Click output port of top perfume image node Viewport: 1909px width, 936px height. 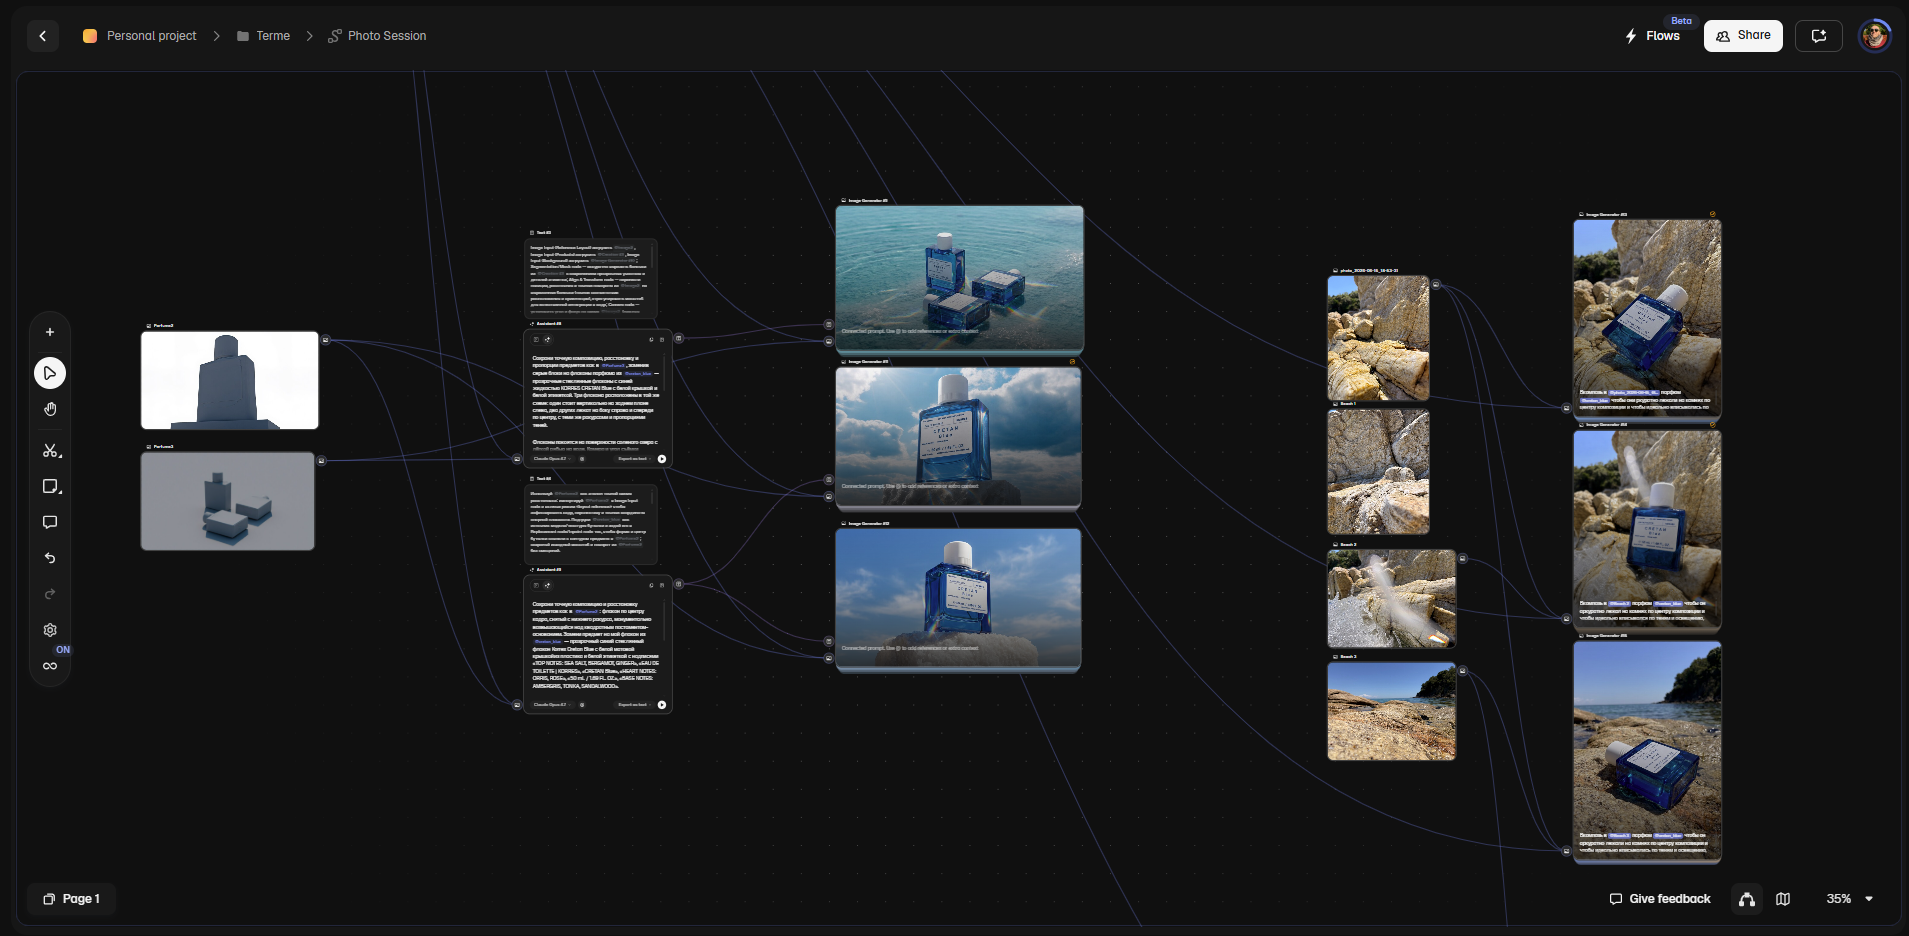coord(326,340)
